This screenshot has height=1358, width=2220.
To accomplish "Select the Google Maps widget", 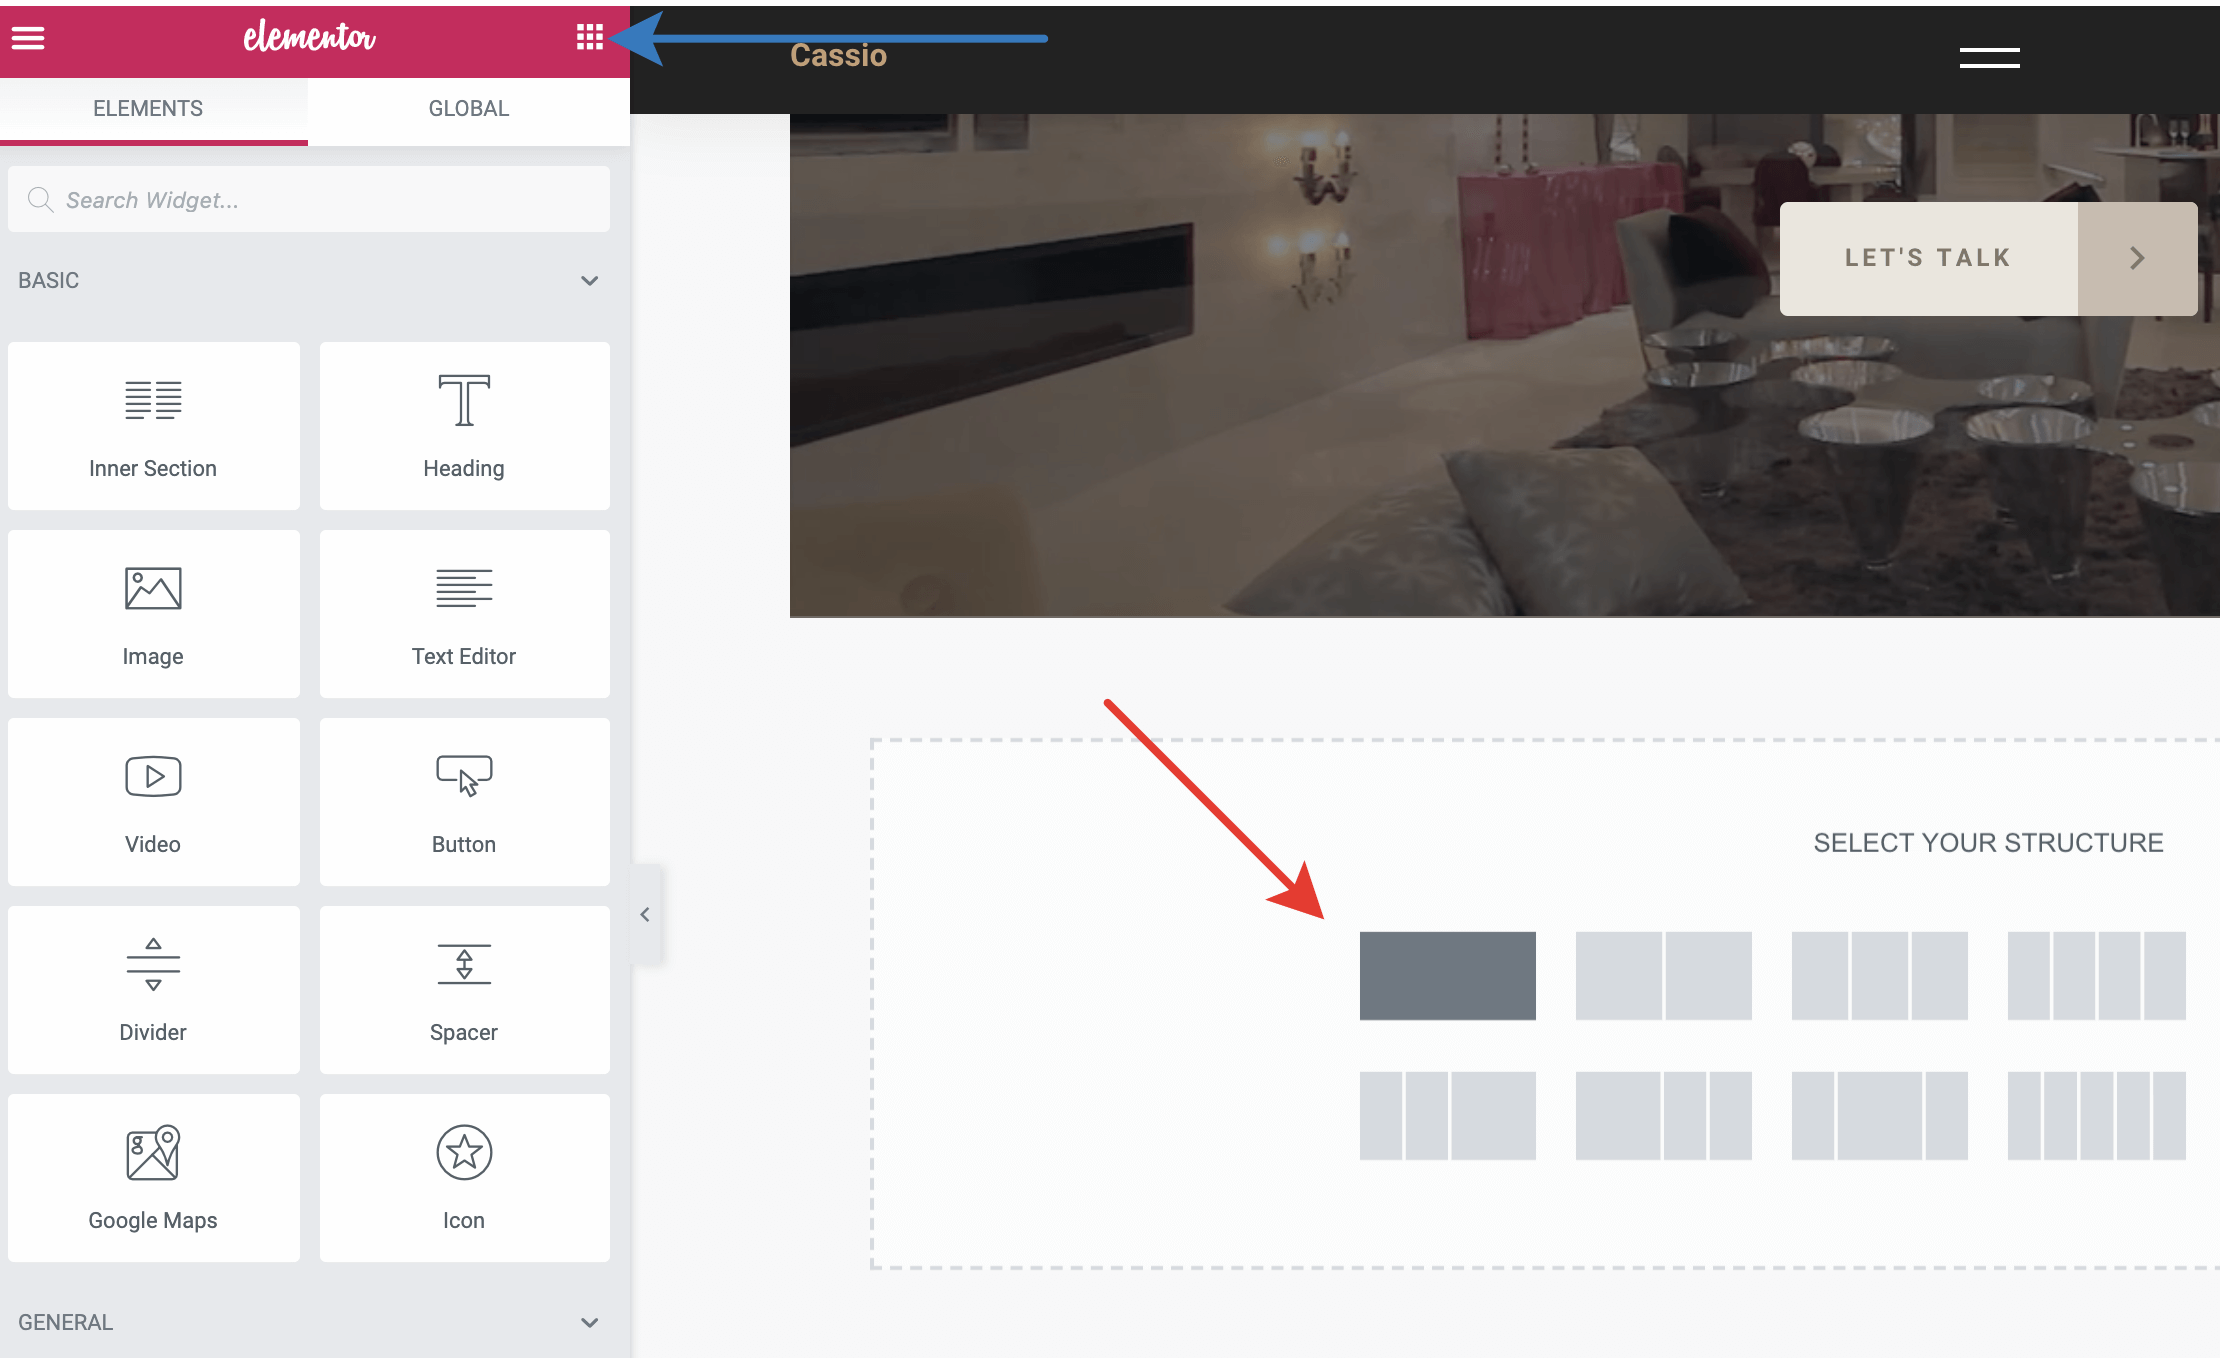I will click(153, 1178).
